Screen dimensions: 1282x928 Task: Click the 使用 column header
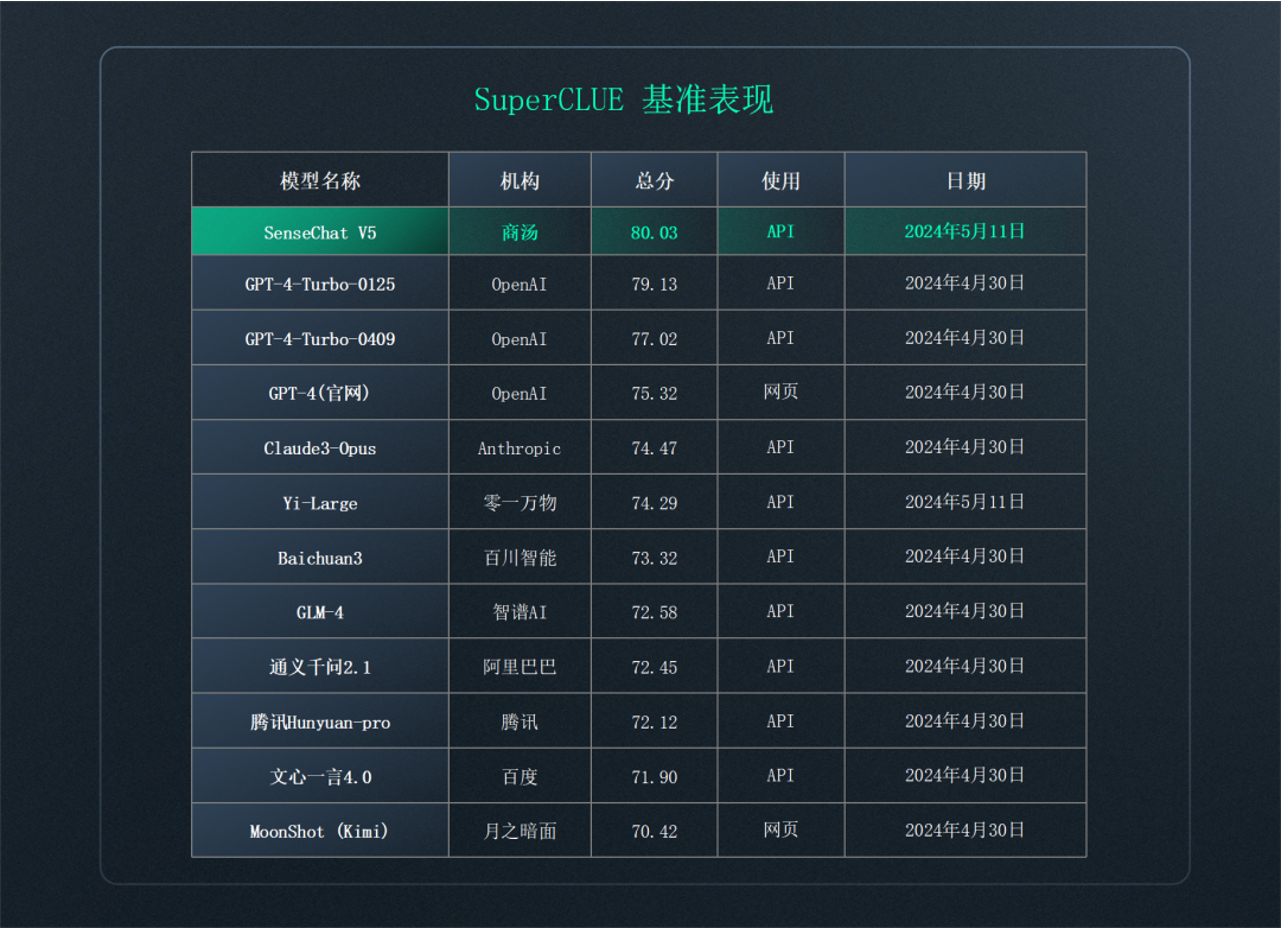coord(780,181)
